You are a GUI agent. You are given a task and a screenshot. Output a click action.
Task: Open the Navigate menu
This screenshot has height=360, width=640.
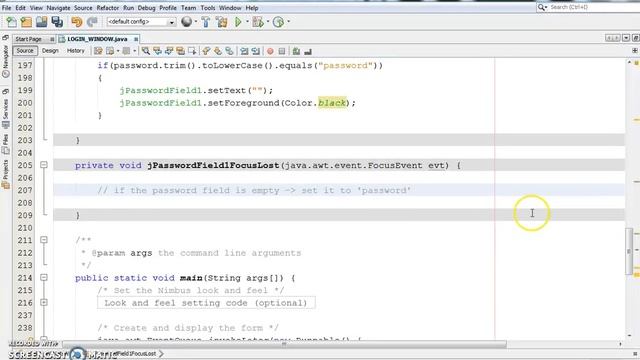click(58, 8)
